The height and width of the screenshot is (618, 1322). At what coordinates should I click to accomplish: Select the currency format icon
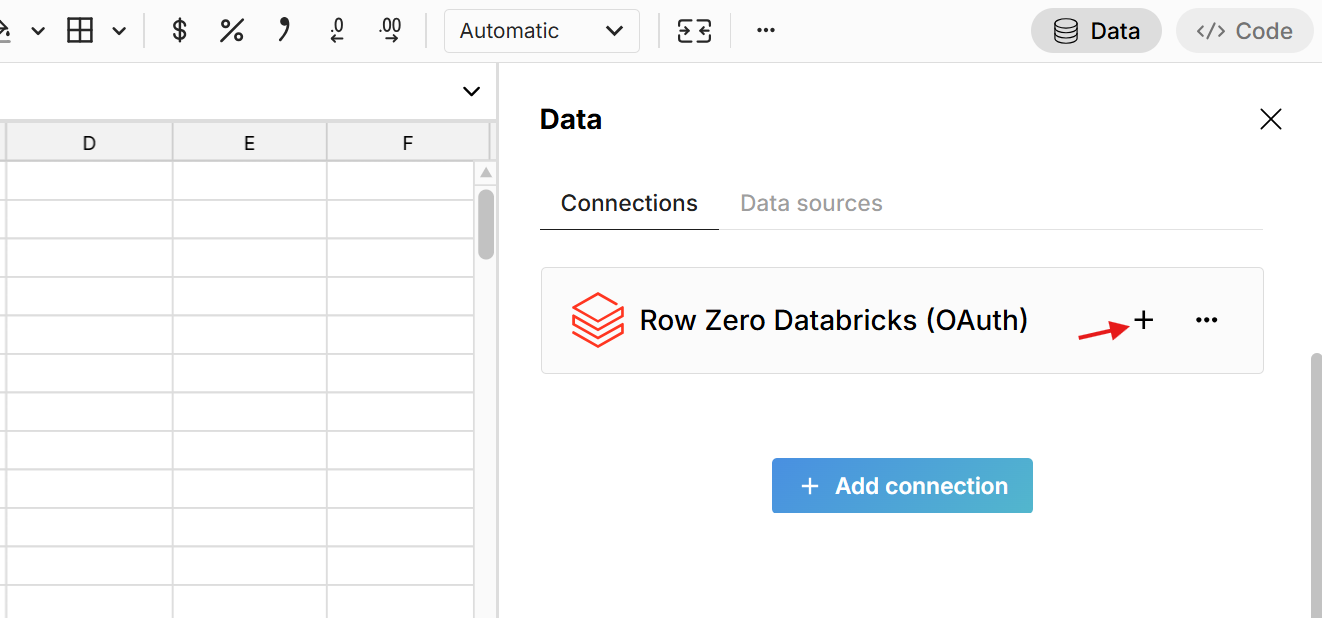179,31
